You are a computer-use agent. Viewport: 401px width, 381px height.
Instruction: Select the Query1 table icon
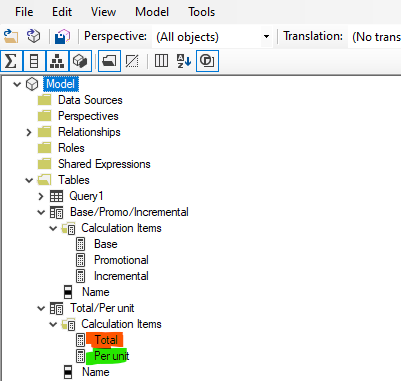pyautogui.click(x=56, y=196)
